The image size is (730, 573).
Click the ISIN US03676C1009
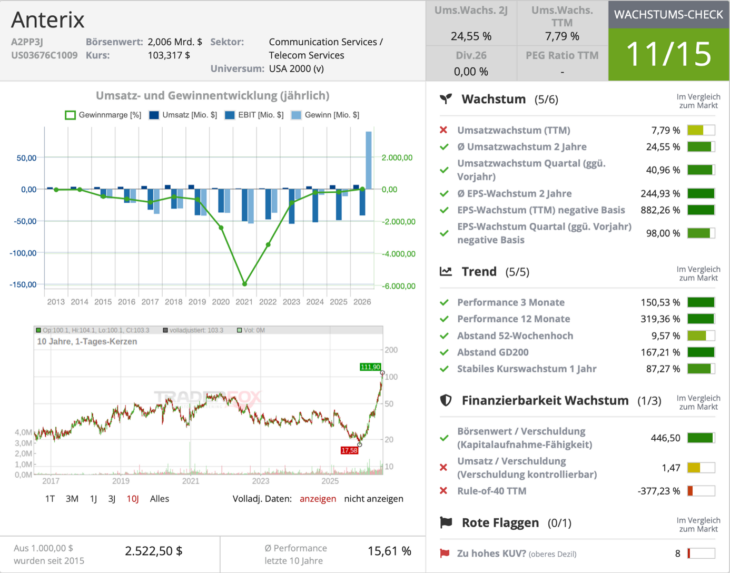click(44, 55)
